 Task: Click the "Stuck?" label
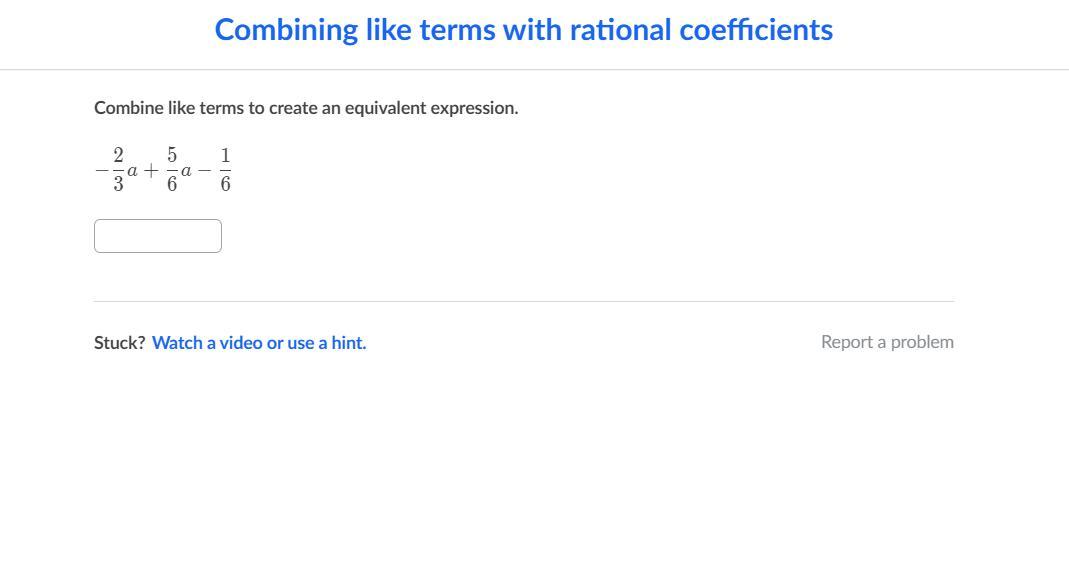(x=119, y=342)
